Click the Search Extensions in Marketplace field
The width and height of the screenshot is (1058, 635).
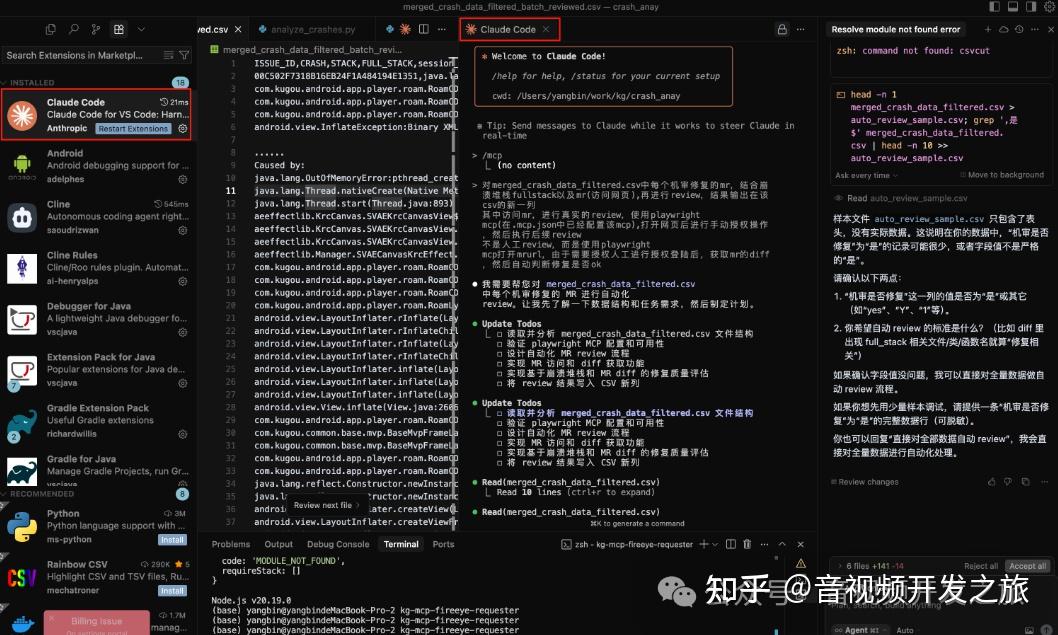point(75,55)
